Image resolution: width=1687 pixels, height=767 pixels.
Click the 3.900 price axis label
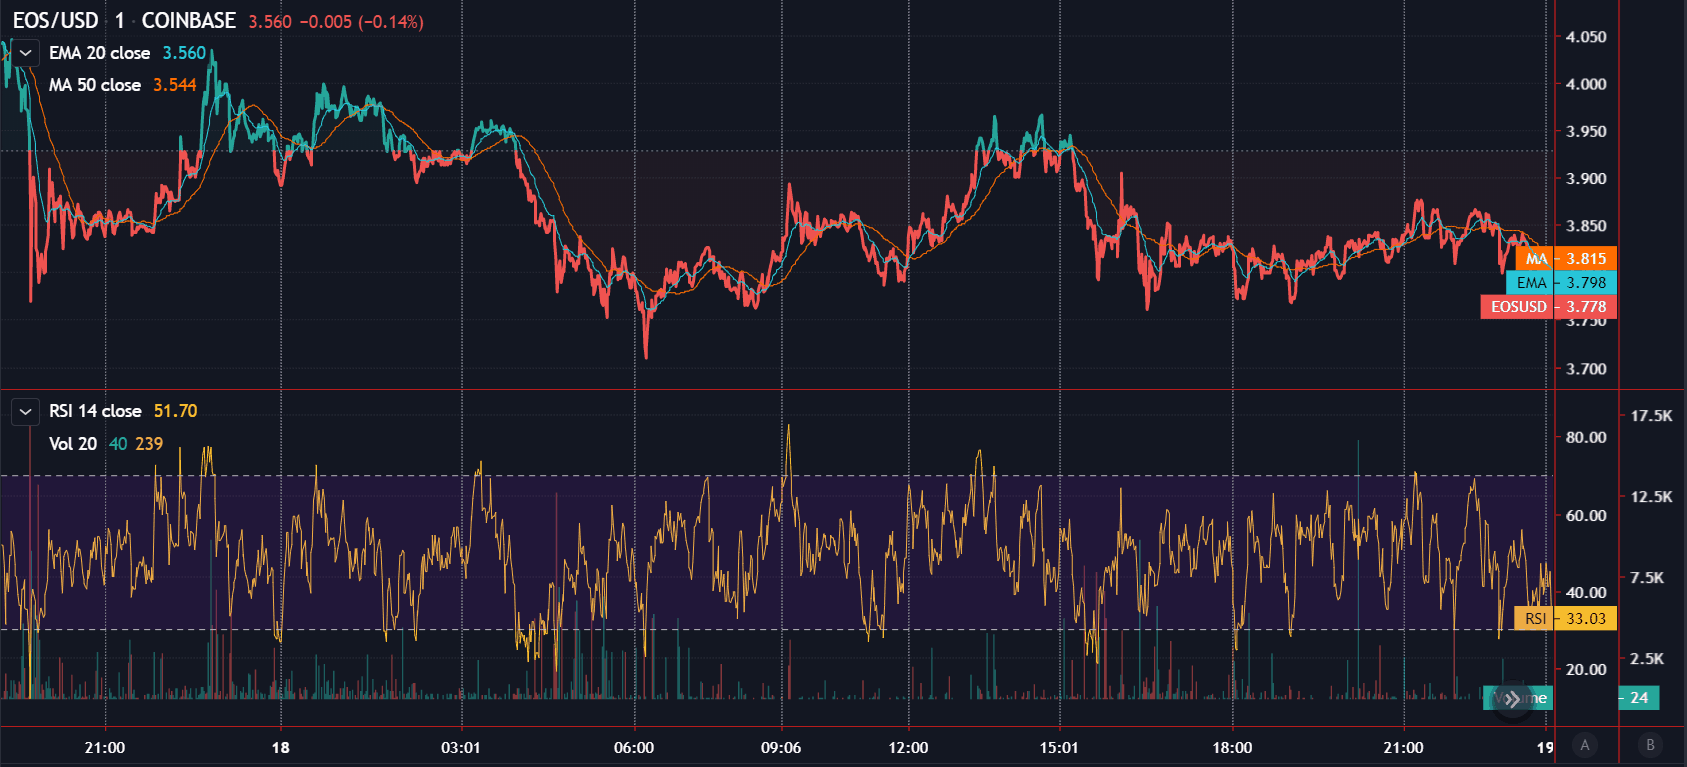click(x=1586, y=179)
